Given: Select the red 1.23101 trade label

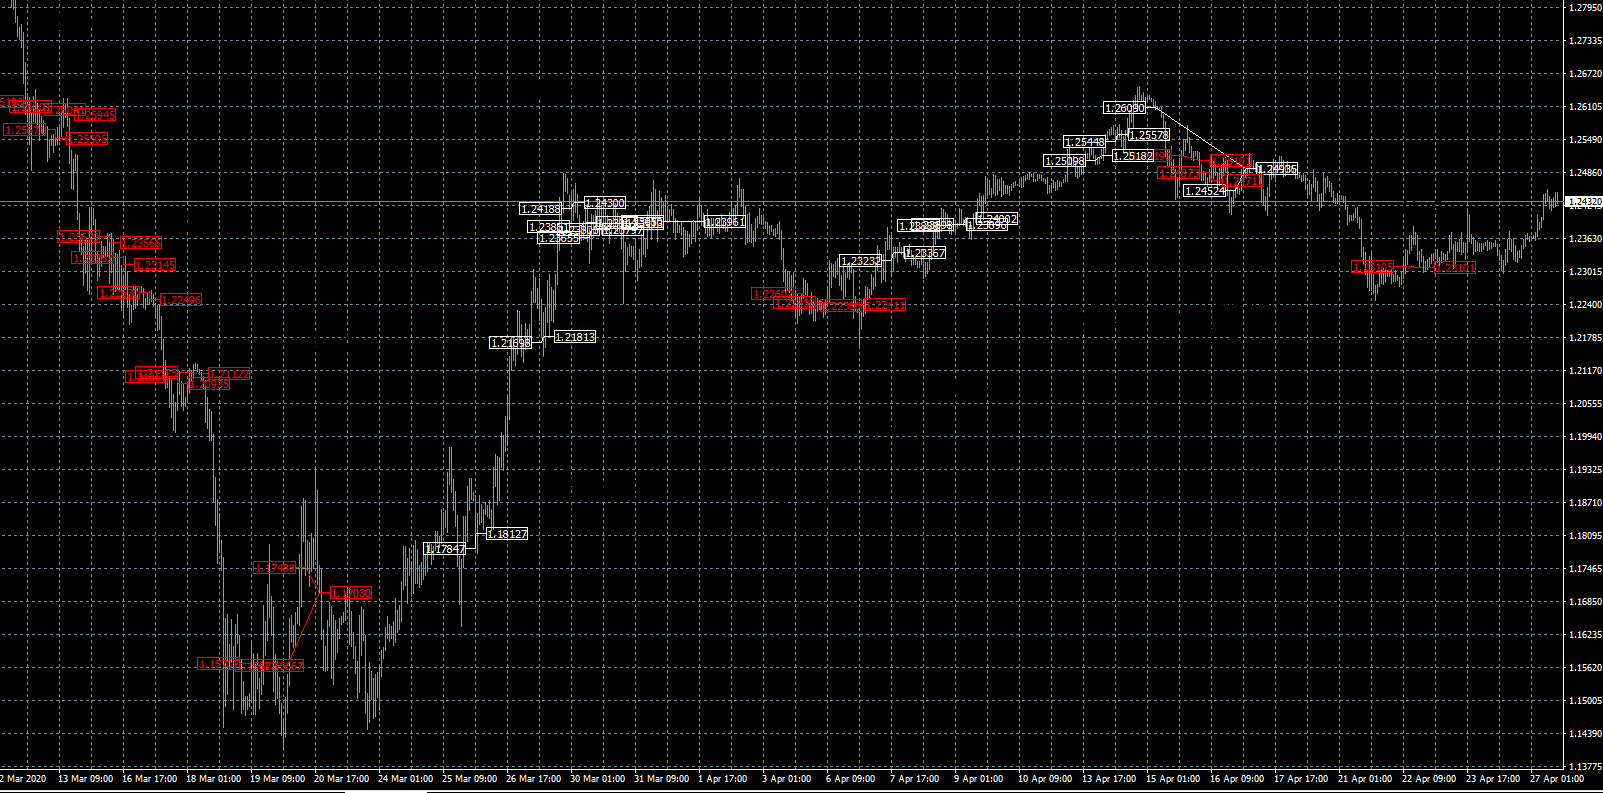Looking at the screenshot, I should (x=1455, y=267).
